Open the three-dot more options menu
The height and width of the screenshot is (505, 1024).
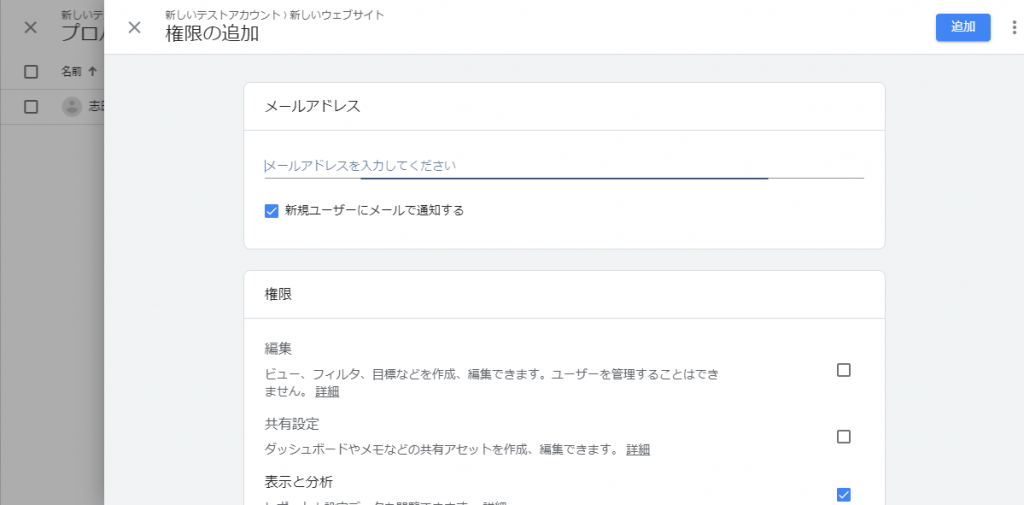(1014, 27)
